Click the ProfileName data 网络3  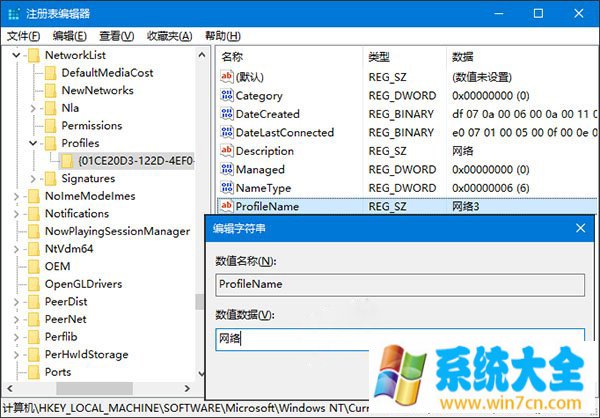[465, 207]
